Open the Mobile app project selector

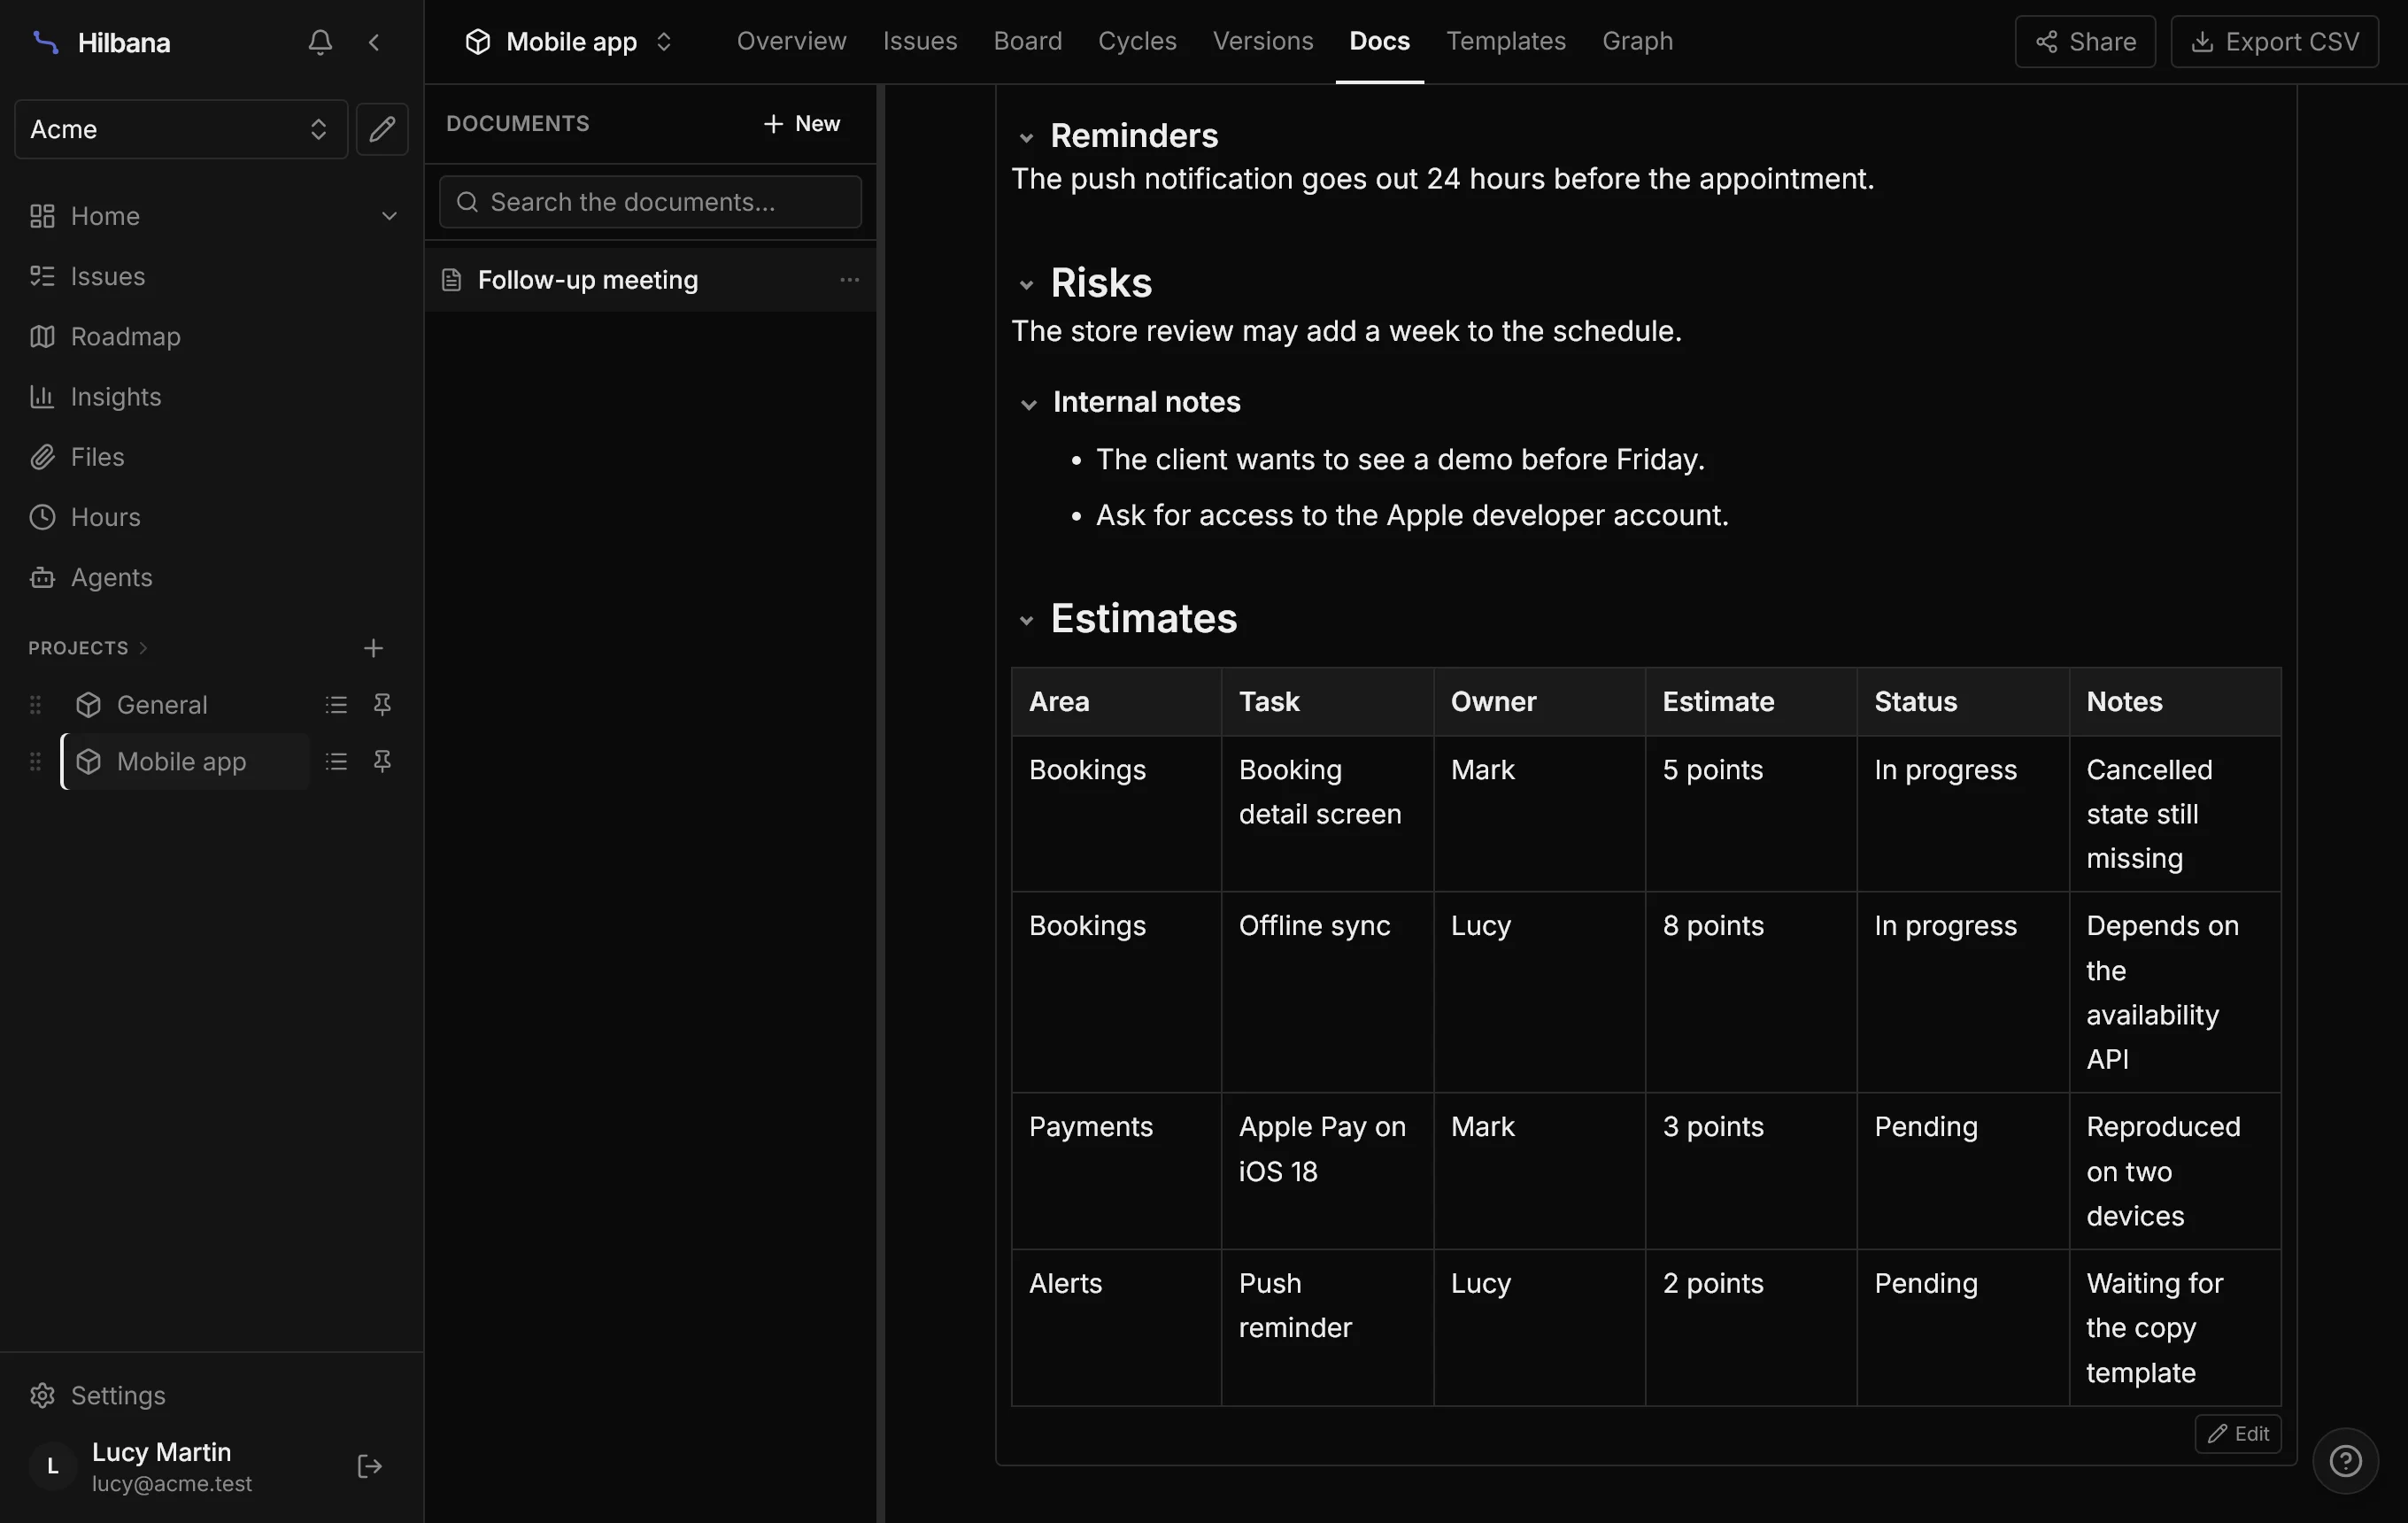[569, 42]
